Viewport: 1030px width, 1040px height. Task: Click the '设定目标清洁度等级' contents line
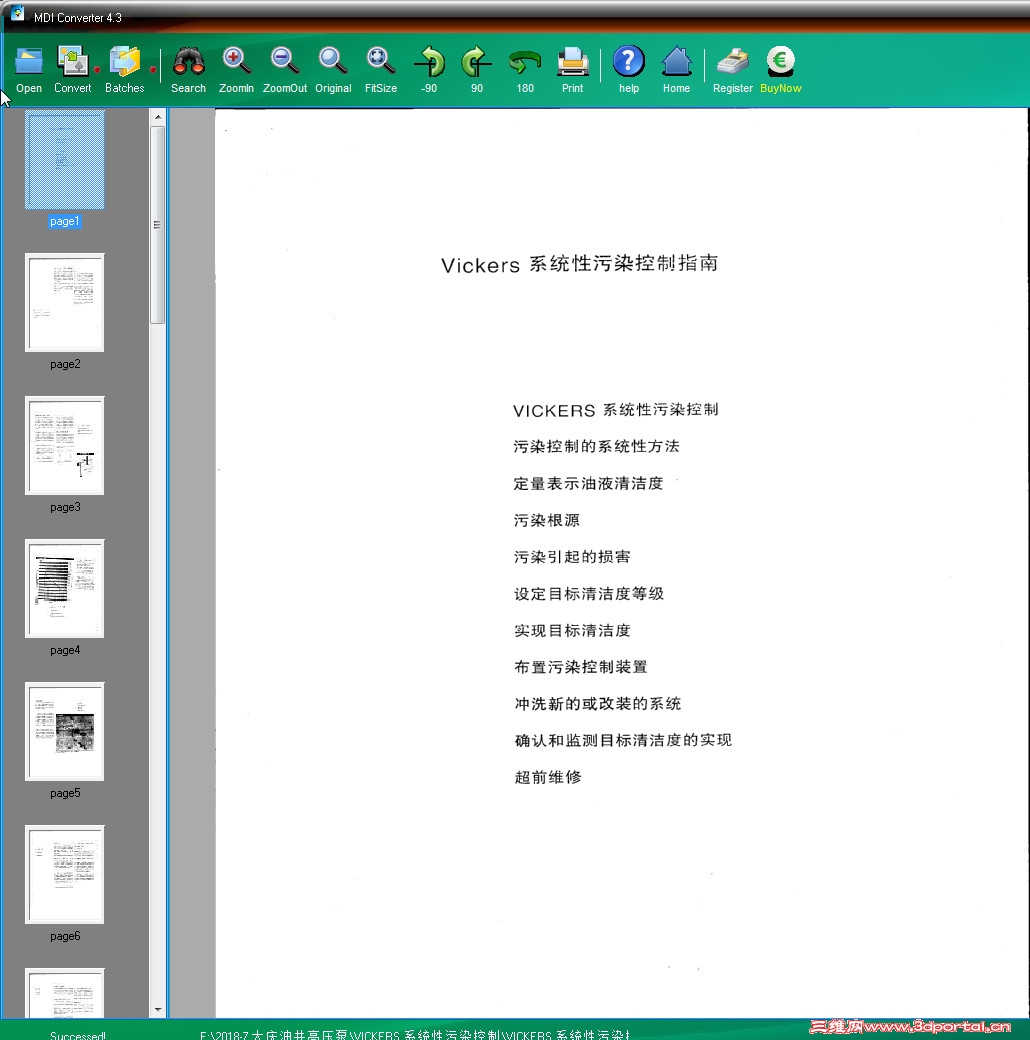589,594
